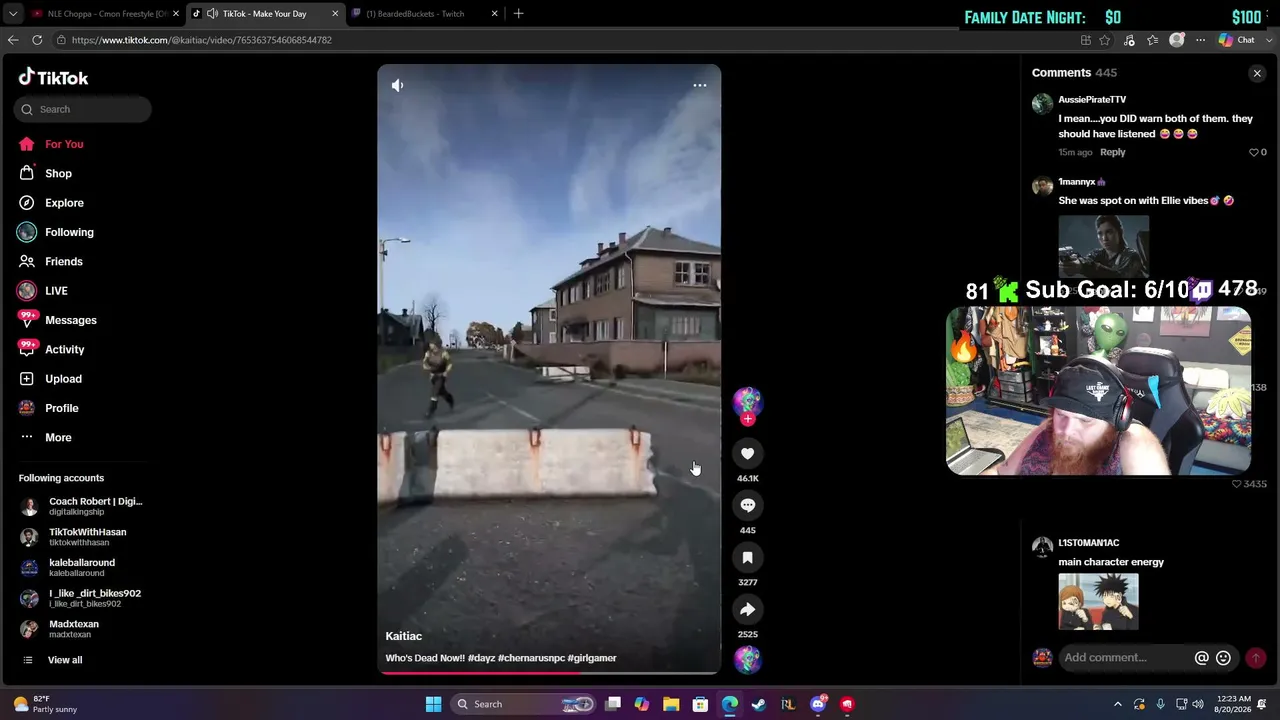Open the #dayz hashtag
1280x720 pixels.
[x=481, y=658]
